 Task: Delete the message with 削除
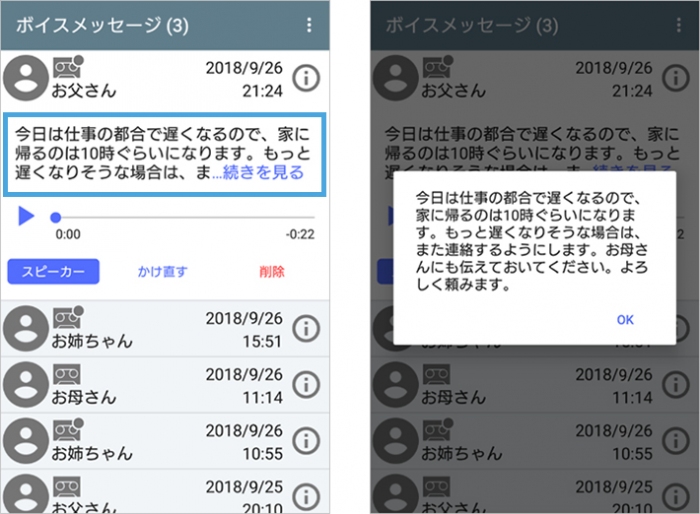click(271, 271)
